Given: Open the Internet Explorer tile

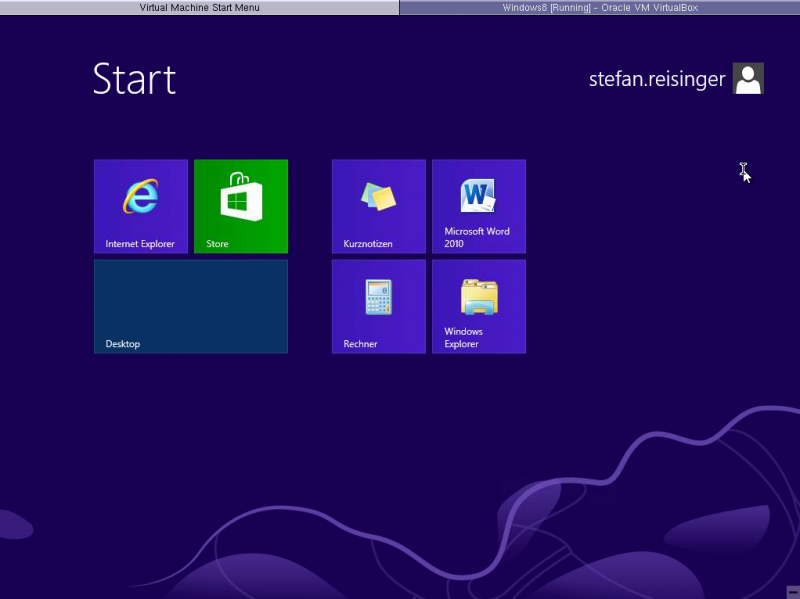Looking at the screenshot, I should click(141, 206).
